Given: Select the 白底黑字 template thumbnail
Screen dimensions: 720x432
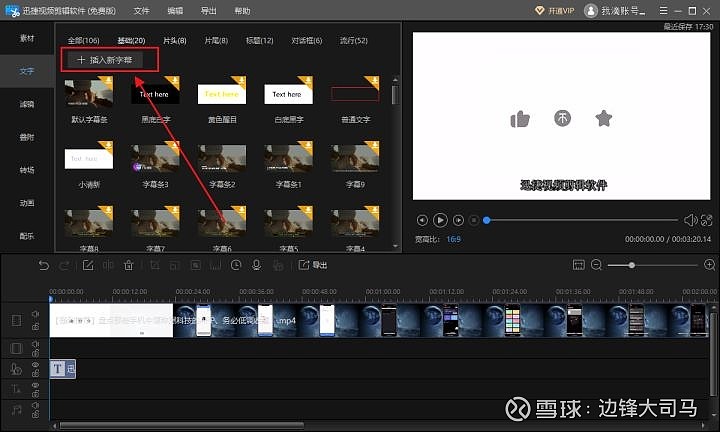Looking at the screenshot, I should 288,92.
